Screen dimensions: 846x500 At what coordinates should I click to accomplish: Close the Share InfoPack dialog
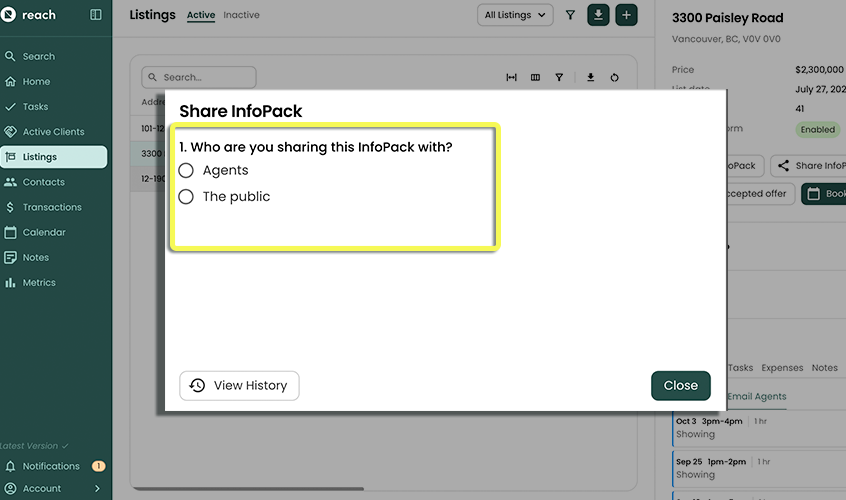pos(680,385)
